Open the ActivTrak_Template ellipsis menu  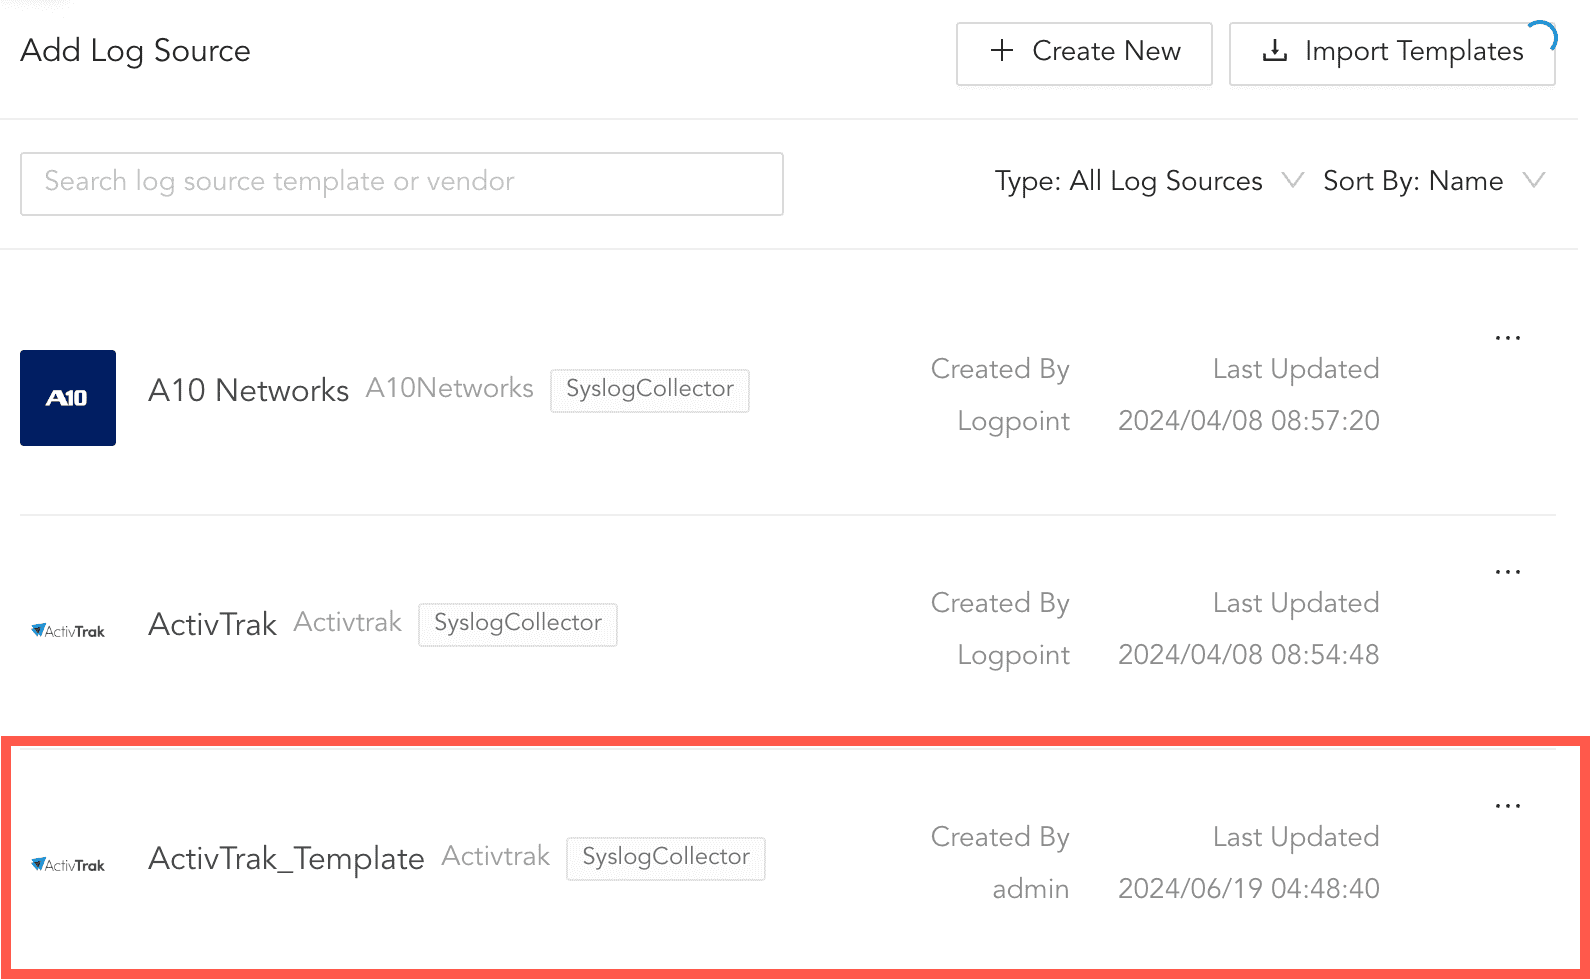pyautogui.click(x=1507, y=806)
